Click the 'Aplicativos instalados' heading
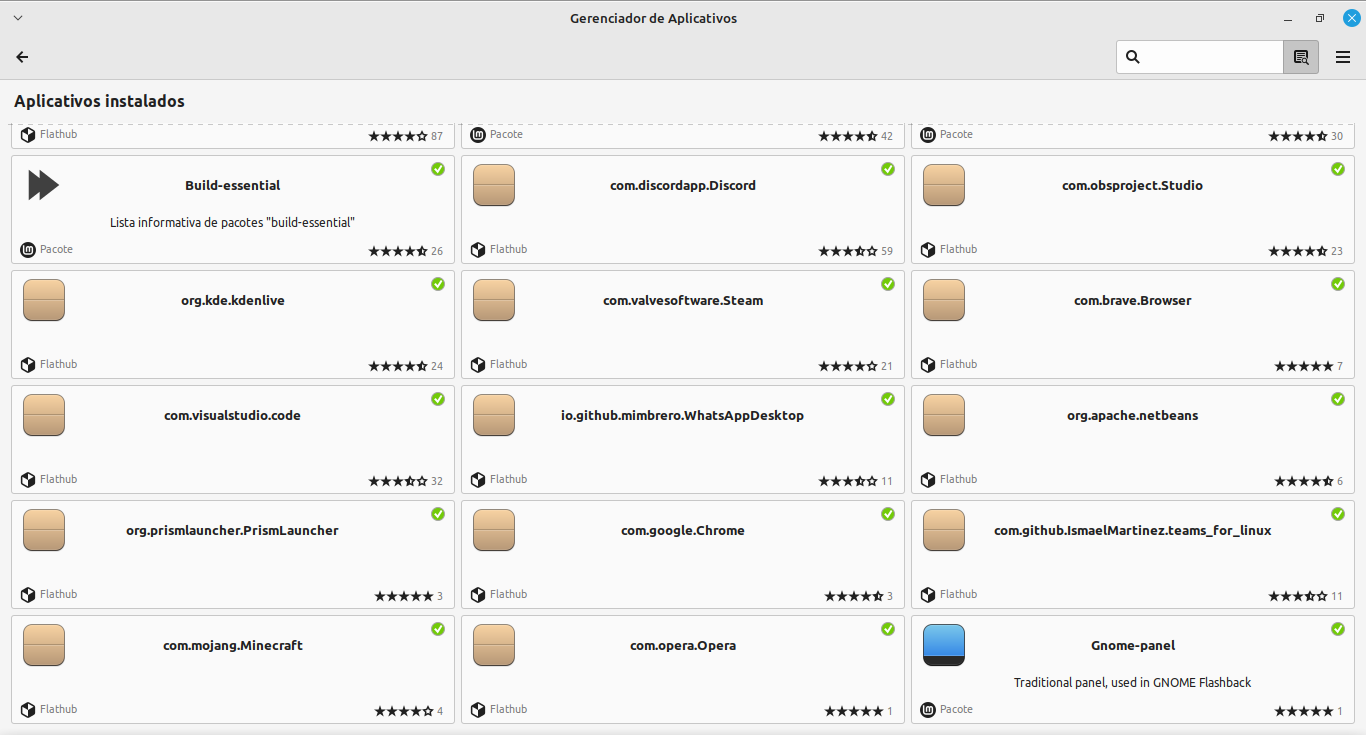 pos(99,101)
